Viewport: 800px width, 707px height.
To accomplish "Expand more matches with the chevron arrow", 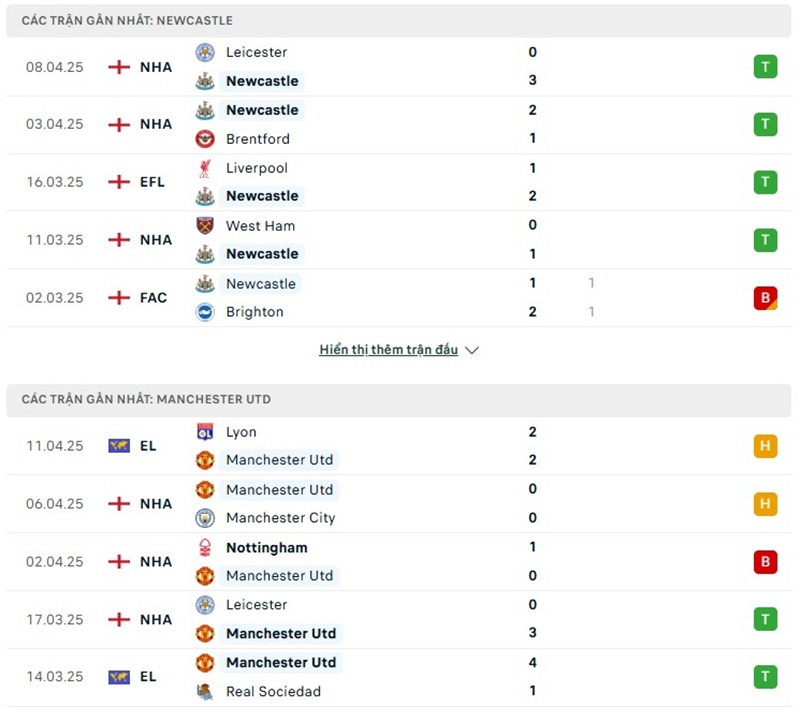I will pos(472,350).
